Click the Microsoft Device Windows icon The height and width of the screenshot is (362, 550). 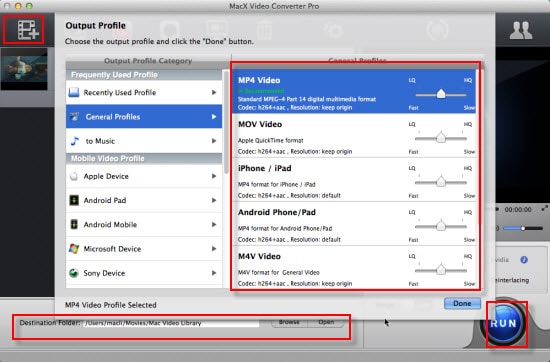74,249
